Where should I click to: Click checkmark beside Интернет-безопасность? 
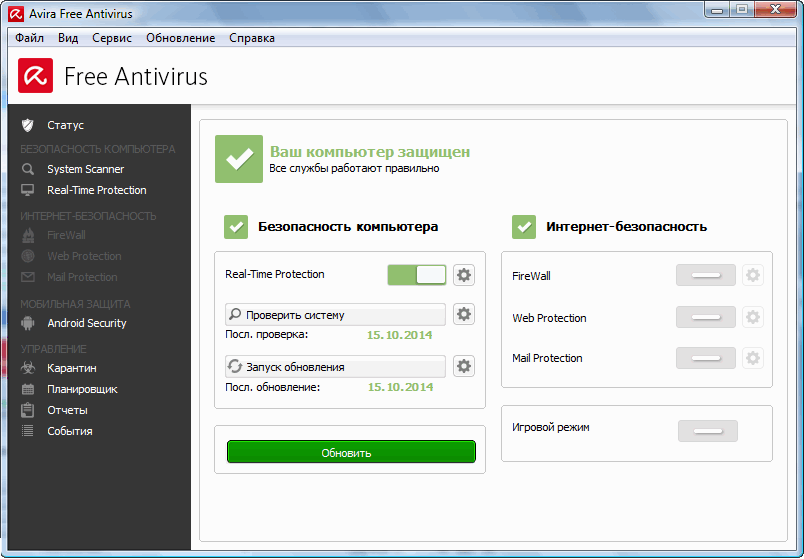(x=524, y=227)
